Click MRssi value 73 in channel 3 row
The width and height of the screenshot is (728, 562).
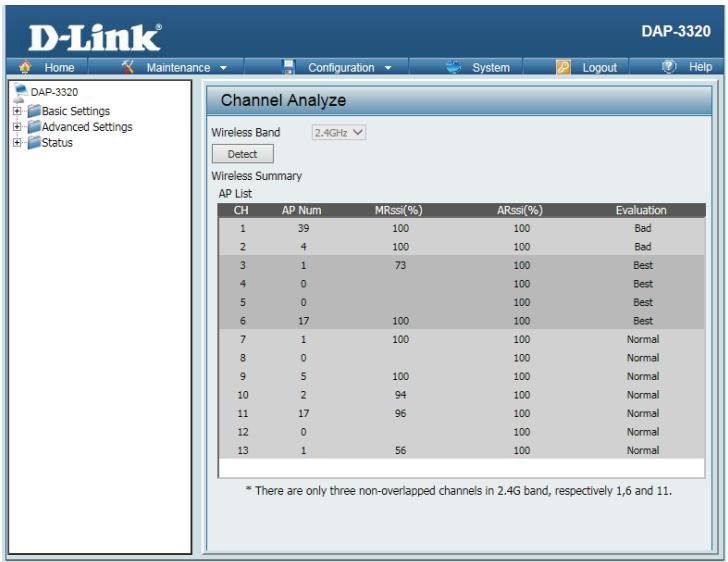[x=400, y=265]
